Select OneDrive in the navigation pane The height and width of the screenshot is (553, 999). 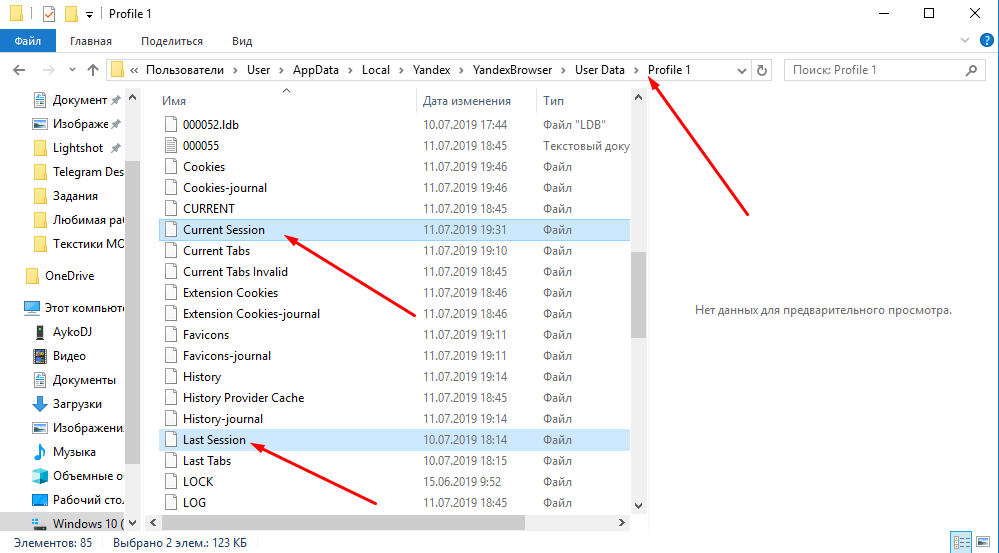pos(69,276)
